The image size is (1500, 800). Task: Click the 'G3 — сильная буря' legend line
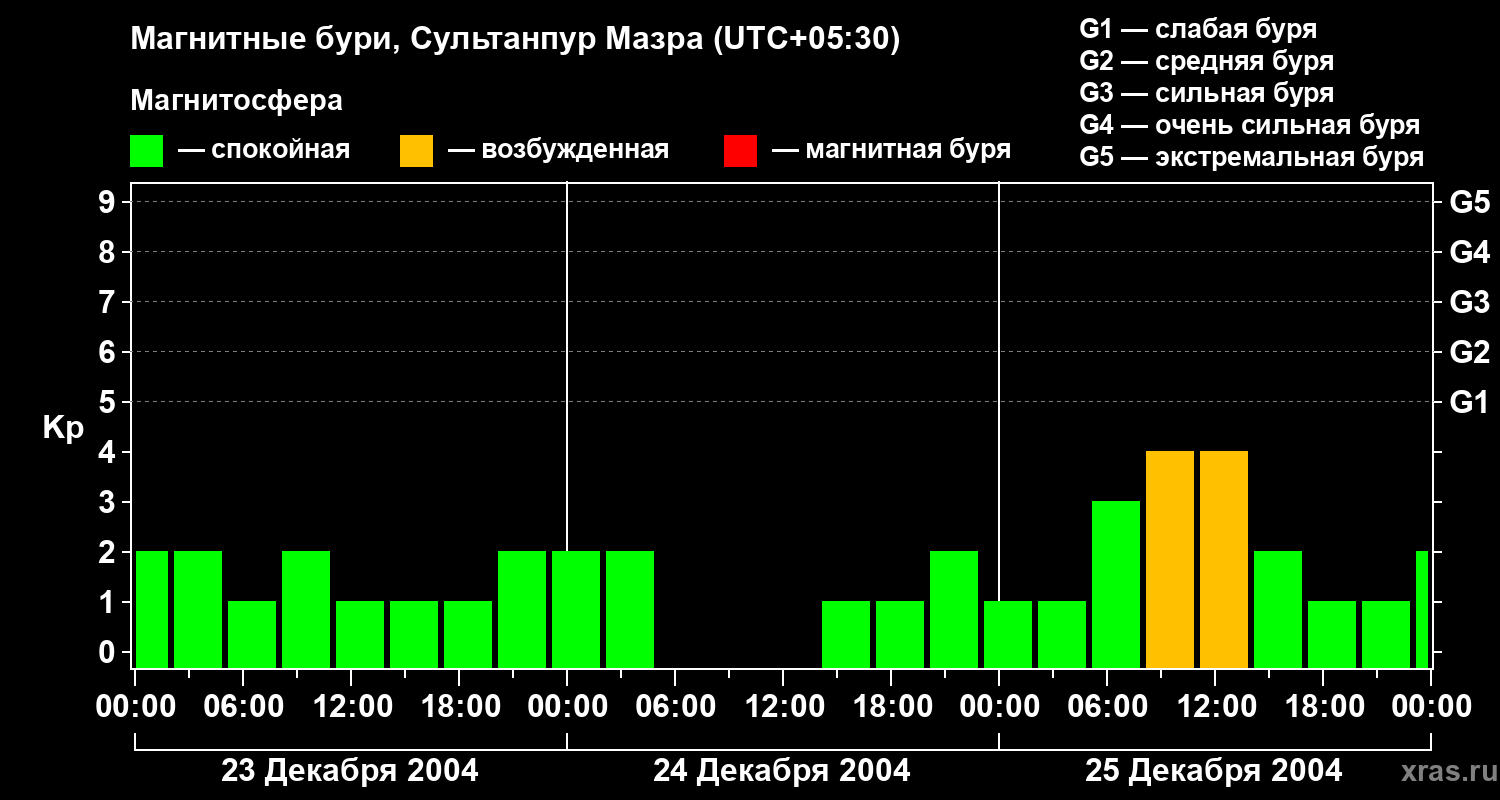click(x=1207, y=93)
